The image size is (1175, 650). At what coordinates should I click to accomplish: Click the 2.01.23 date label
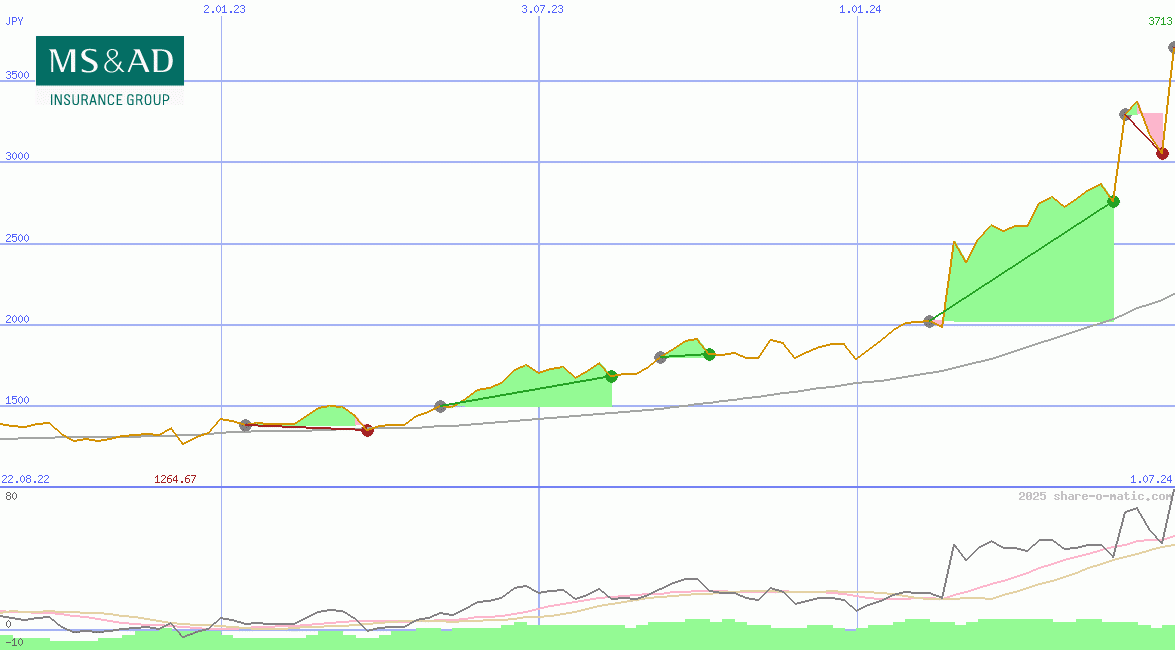click(x=224, y=9)
